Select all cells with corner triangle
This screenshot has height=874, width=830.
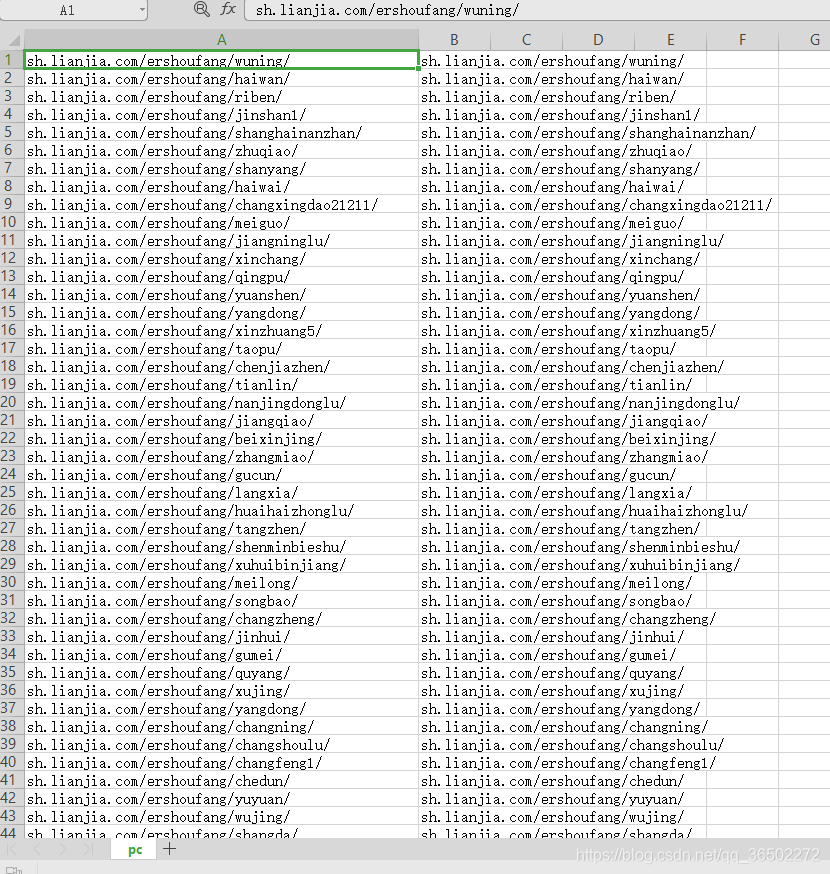(x=13, y=40)
